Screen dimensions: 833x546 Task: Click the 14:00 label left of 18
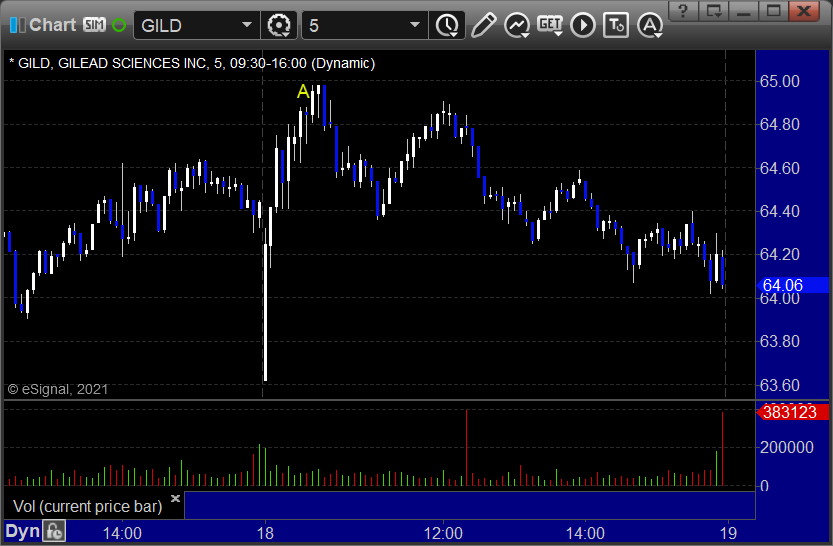122,533
